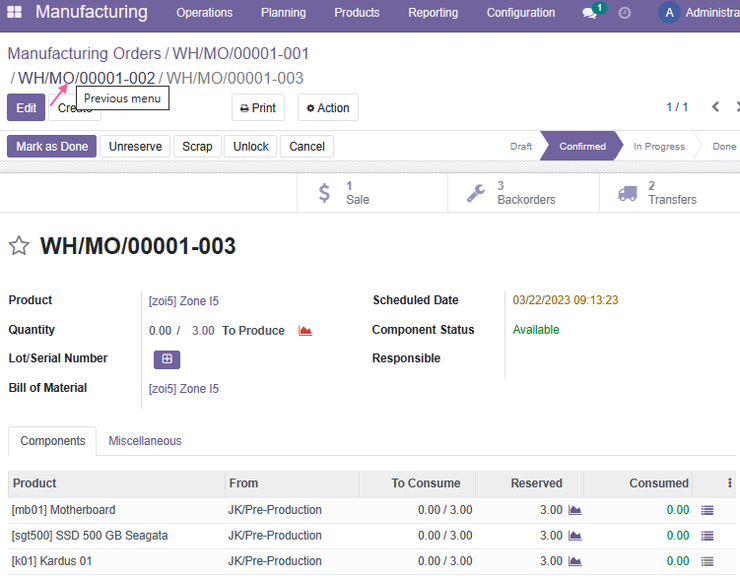The height and width of the screenshot is (576, 740).
Task: Cancel the manufacturing order
Action: 307,146
